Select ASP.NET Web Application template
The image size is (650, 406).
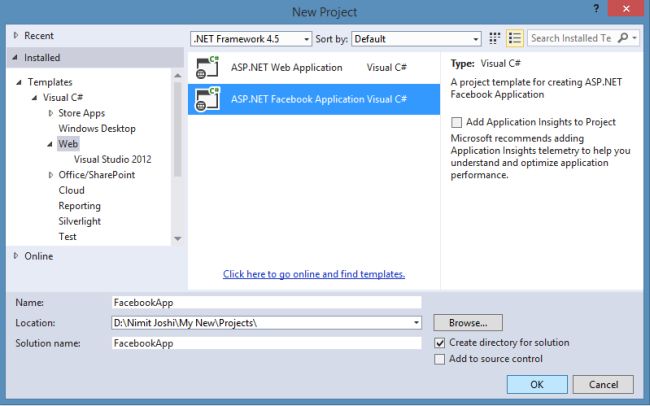coord(314,68)
